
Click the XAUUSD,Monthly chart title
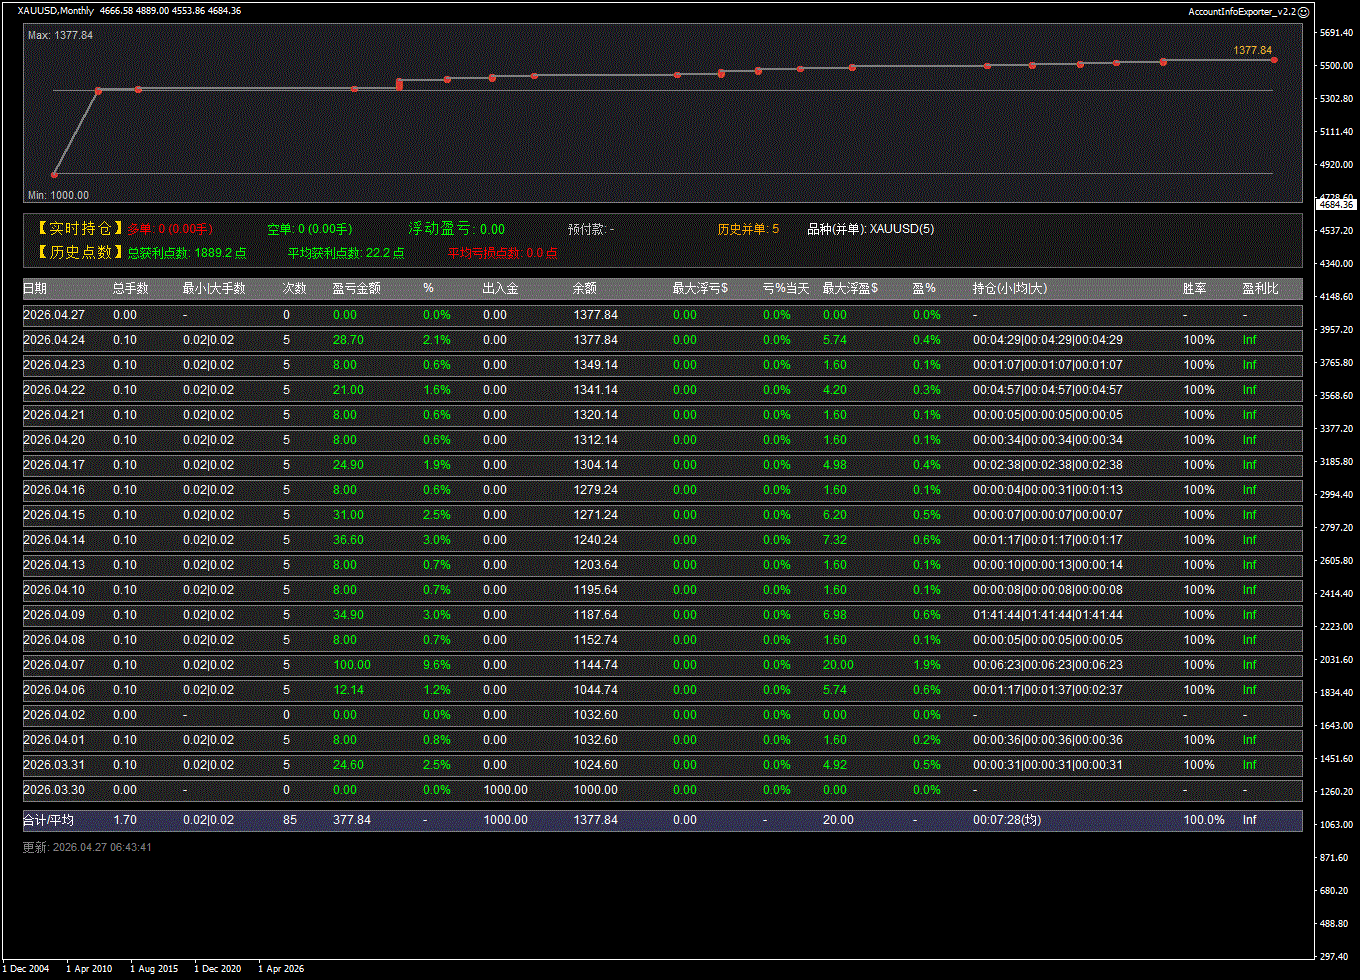tap(56, 11)
